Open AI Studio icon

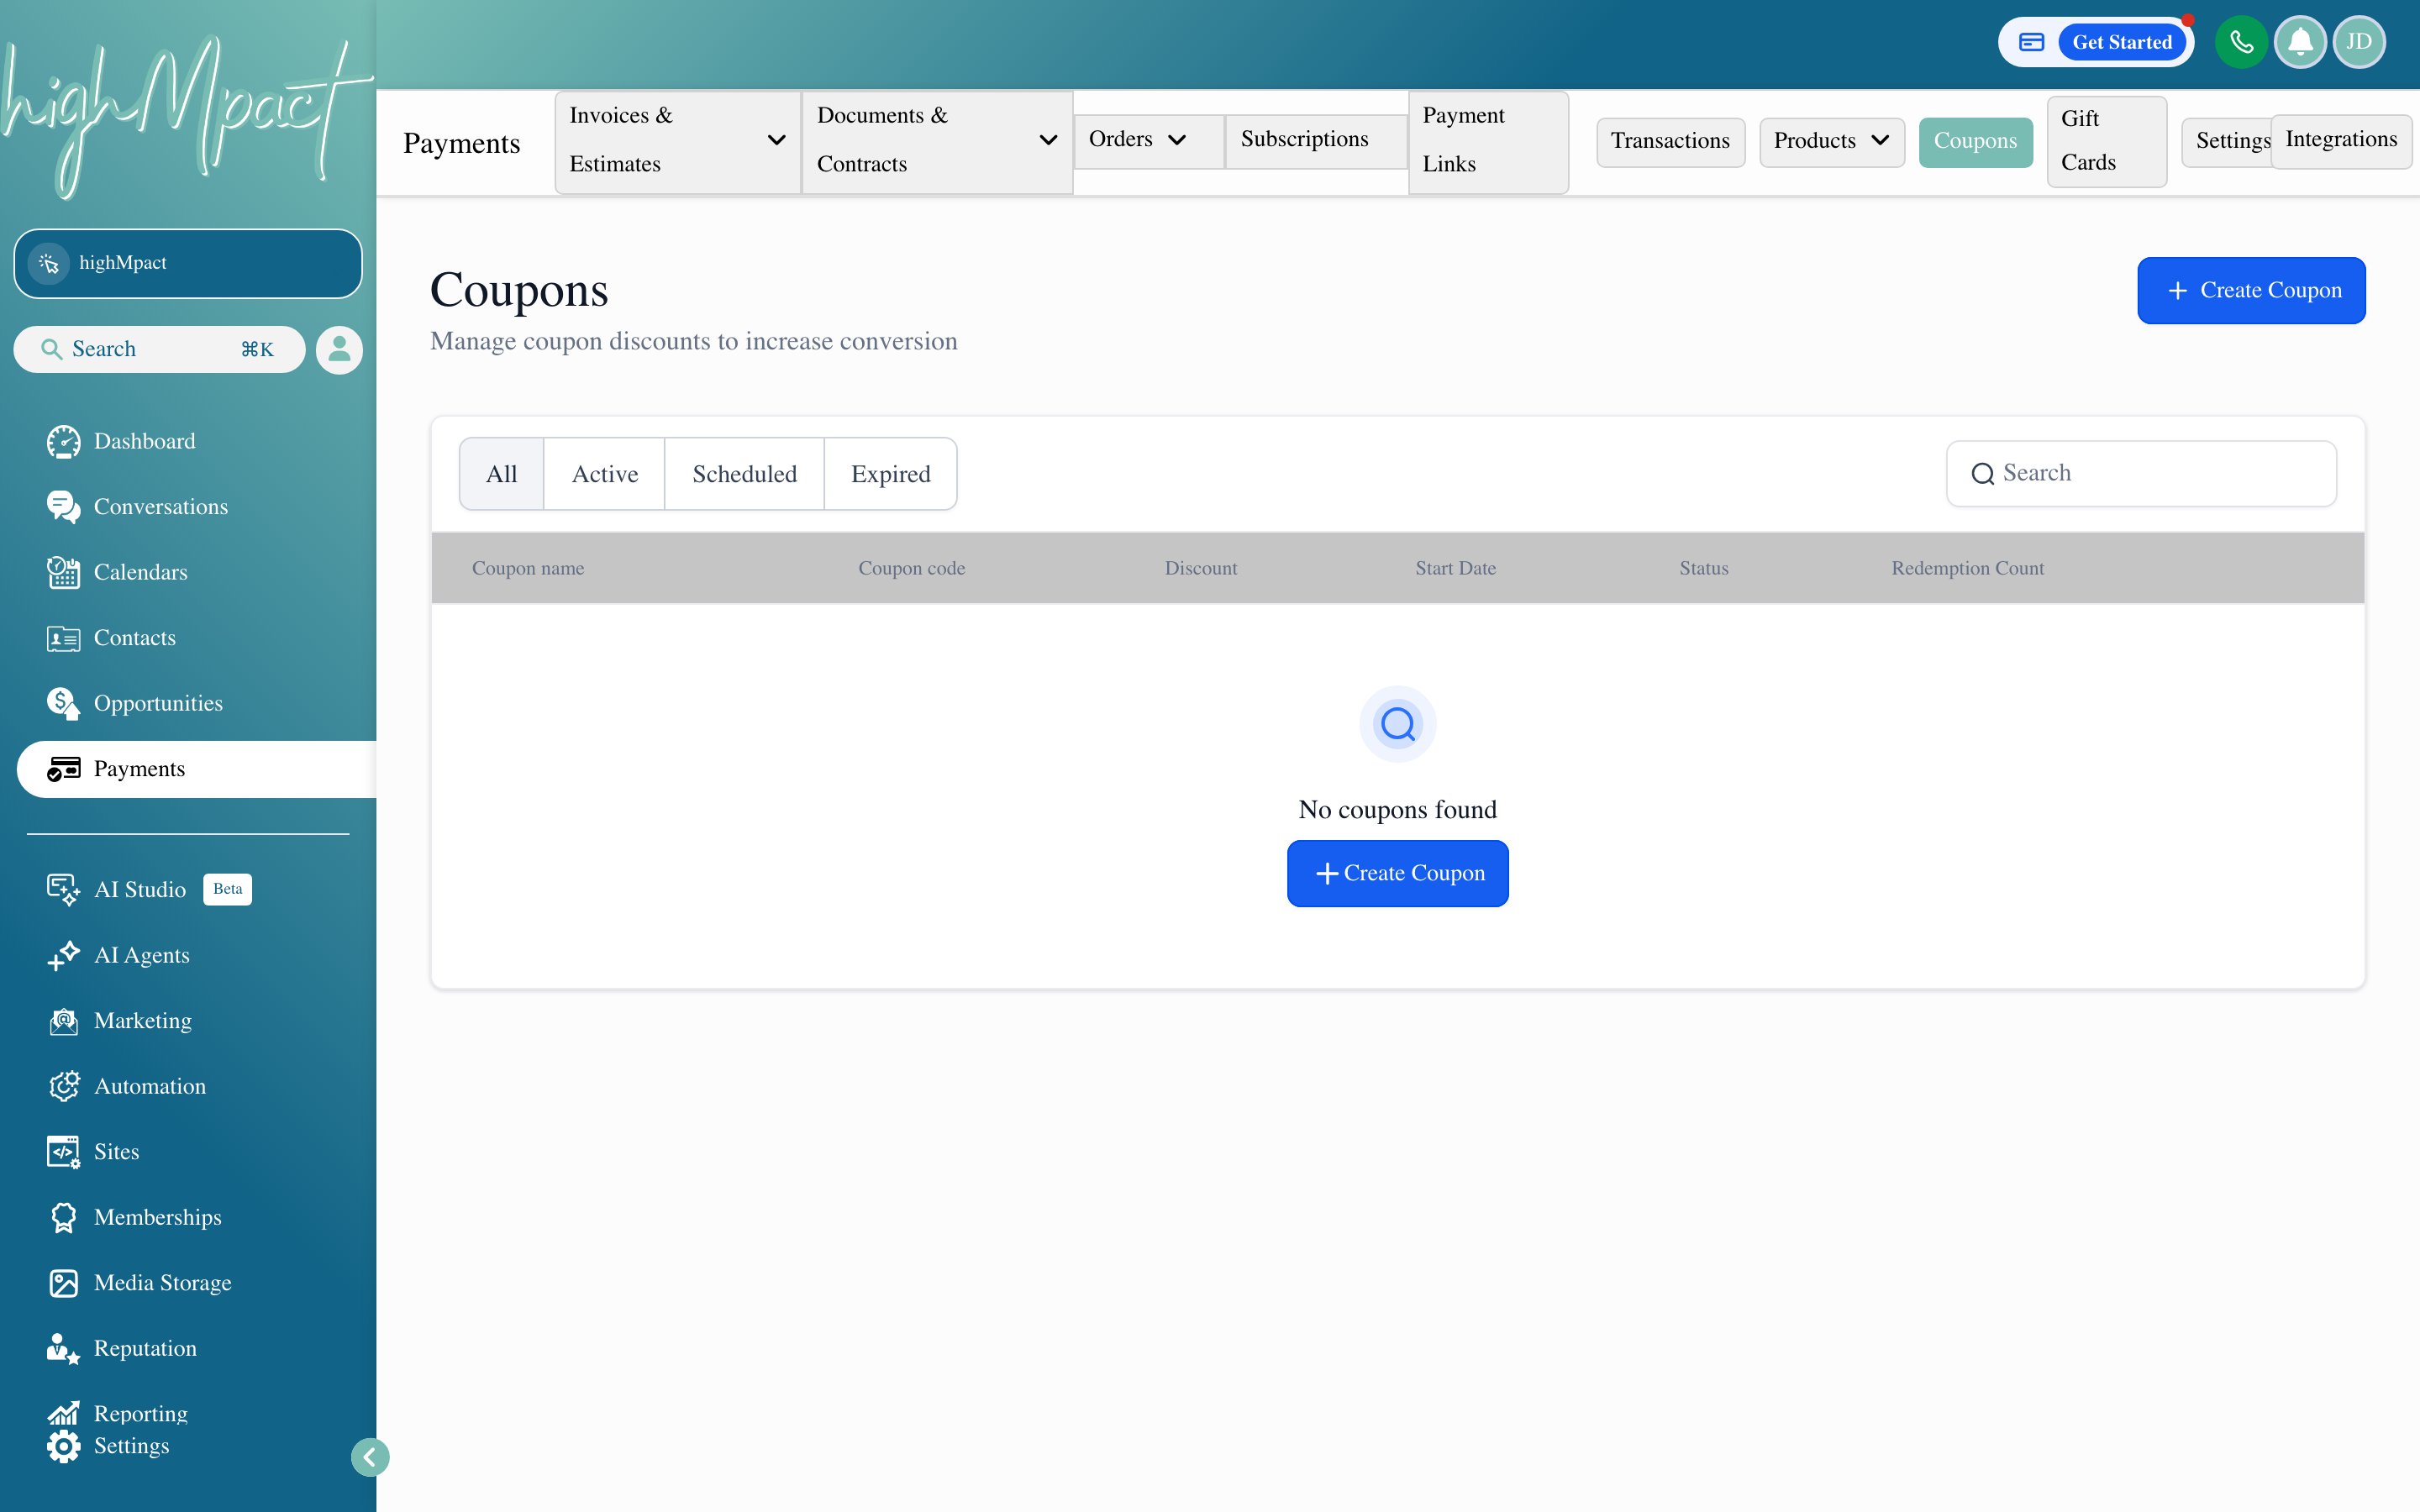pos(63,889)
